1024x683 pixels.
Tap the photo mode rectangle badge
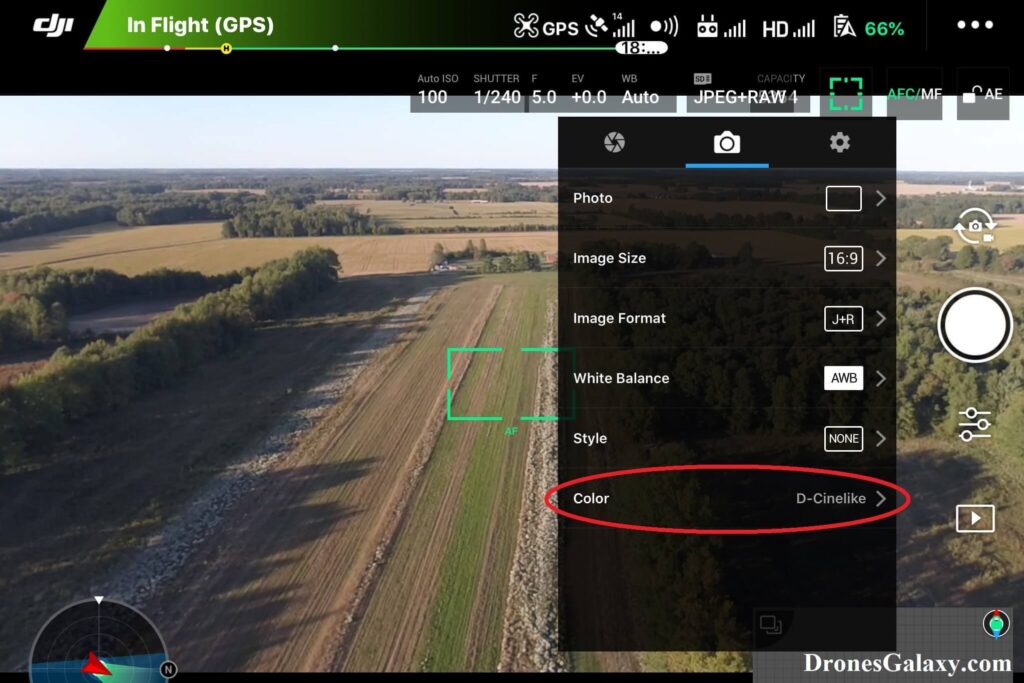coord(843,199)
